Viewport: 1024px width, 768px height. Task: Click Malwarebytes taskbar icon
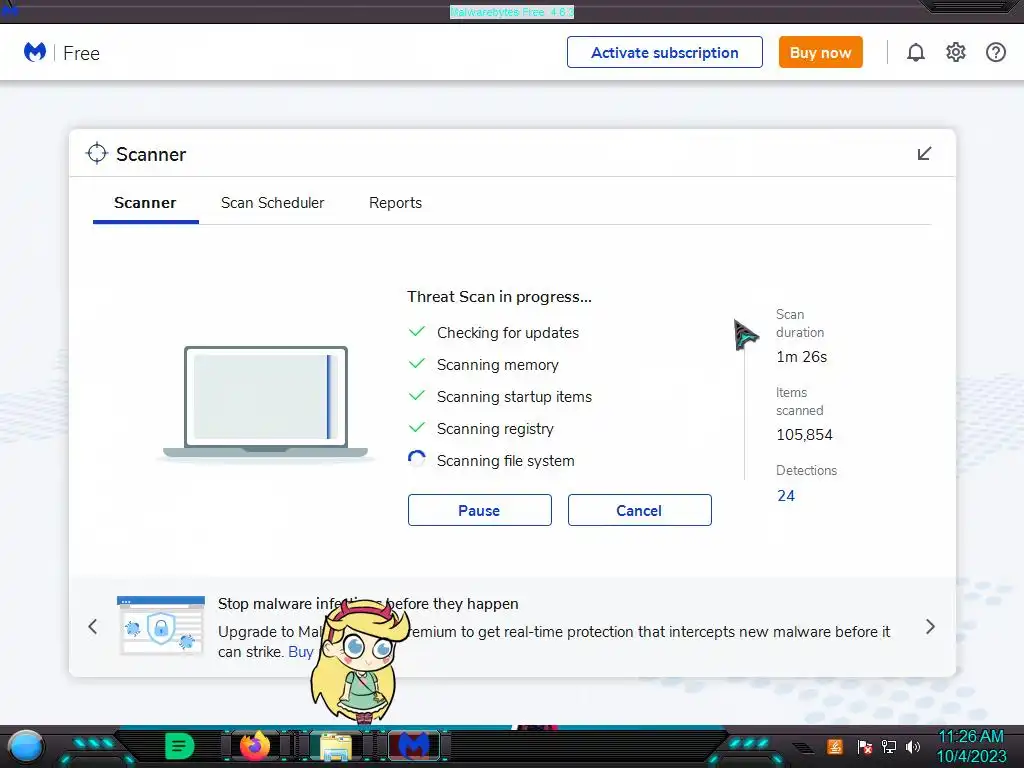414,746
